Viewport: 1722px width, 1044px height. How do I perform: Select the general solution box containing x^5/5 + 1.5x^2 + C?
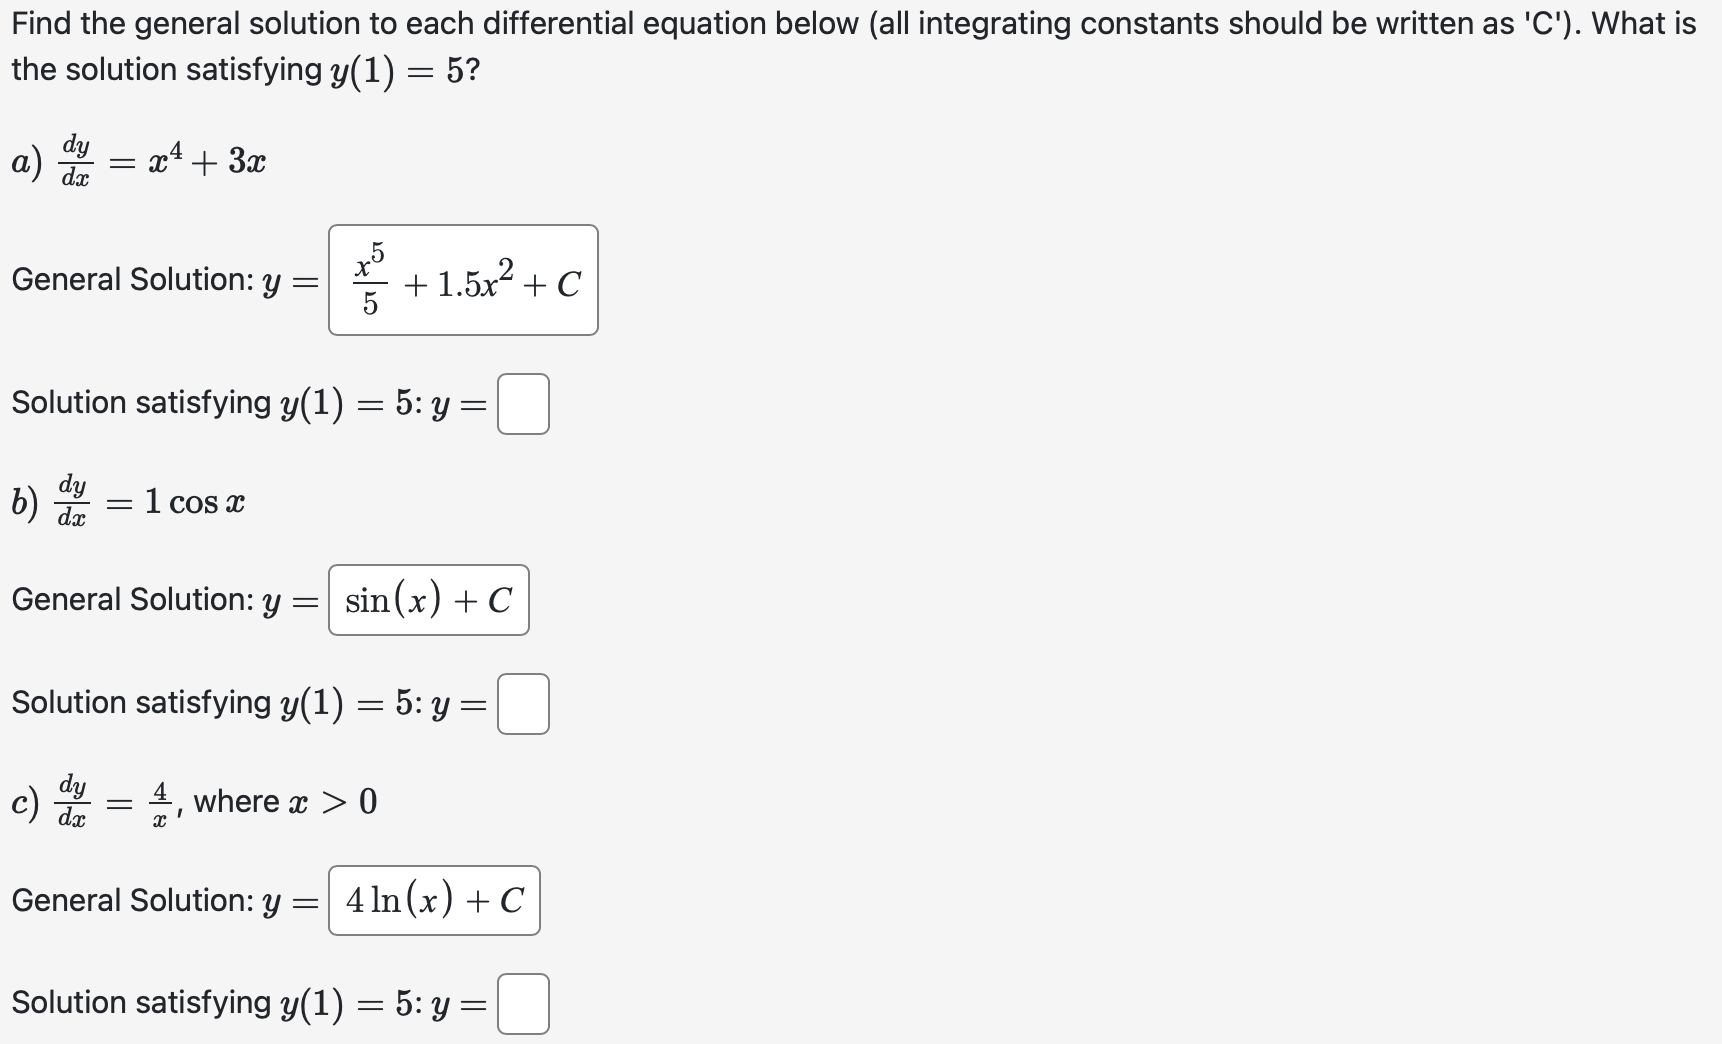[x=462, y=280]
